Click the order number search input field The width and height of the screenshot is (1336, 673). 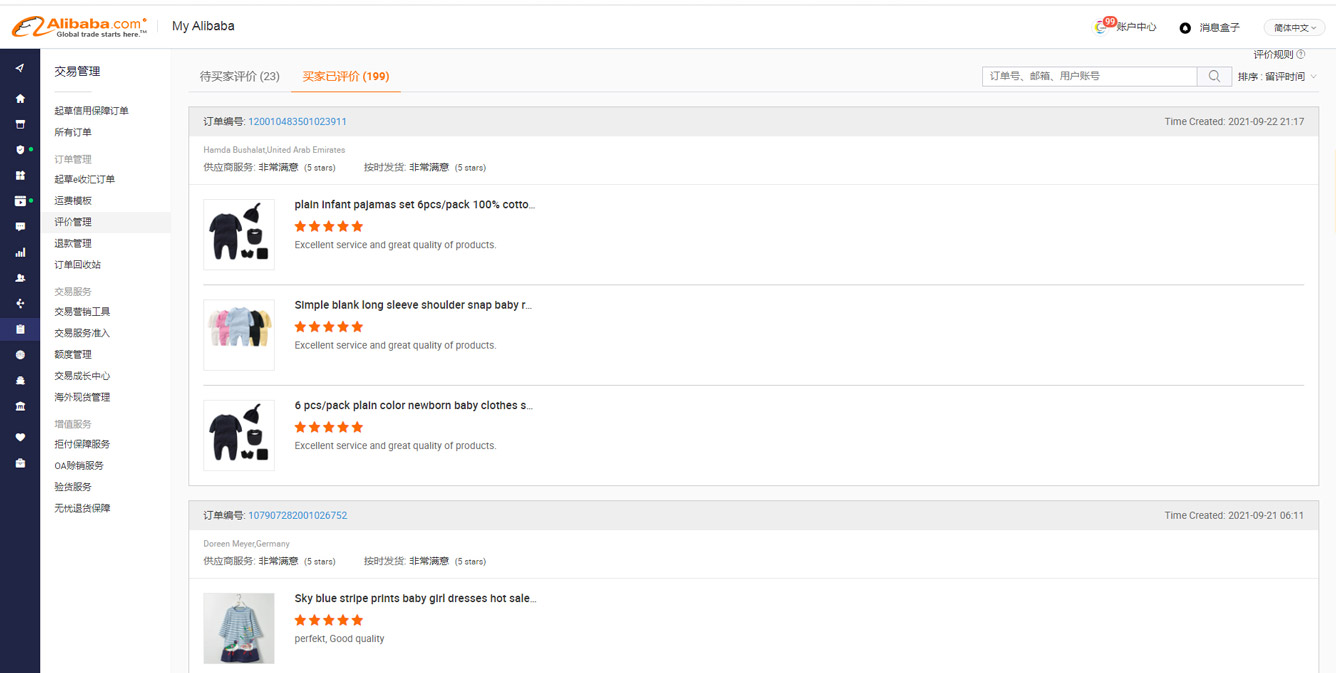pyautogui.click(x=1090, y=76)
